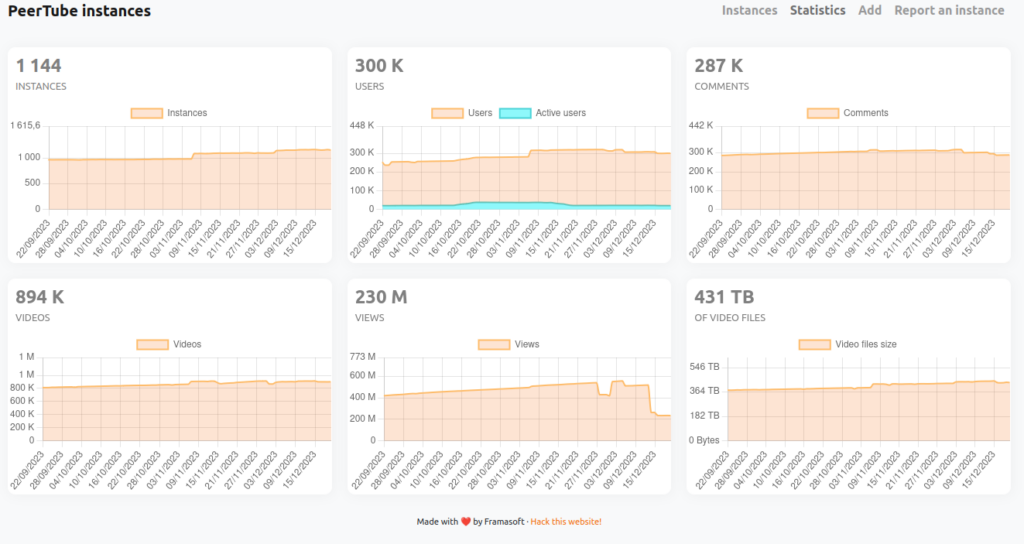Open Report an instance page
Image resolution: width=1024 pixels, height=544 pixels.
949,10
